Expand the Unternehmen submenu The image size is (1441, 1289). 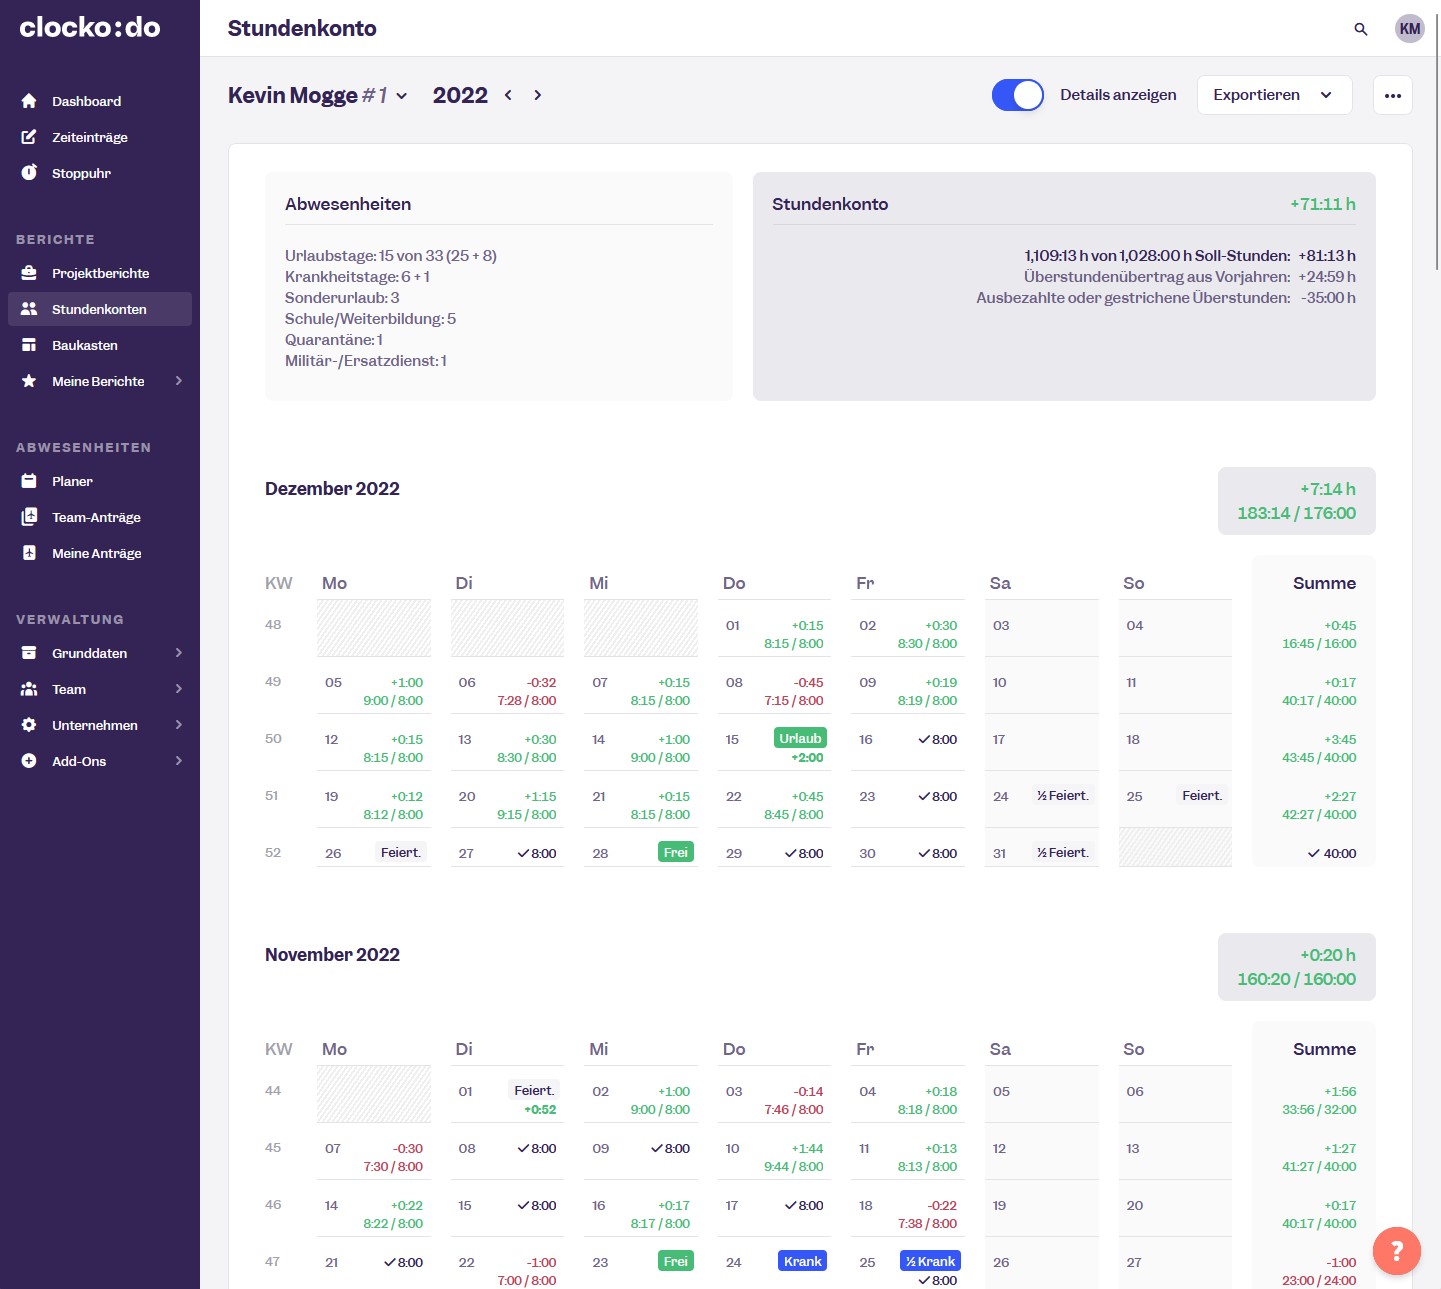coord(178,725)
